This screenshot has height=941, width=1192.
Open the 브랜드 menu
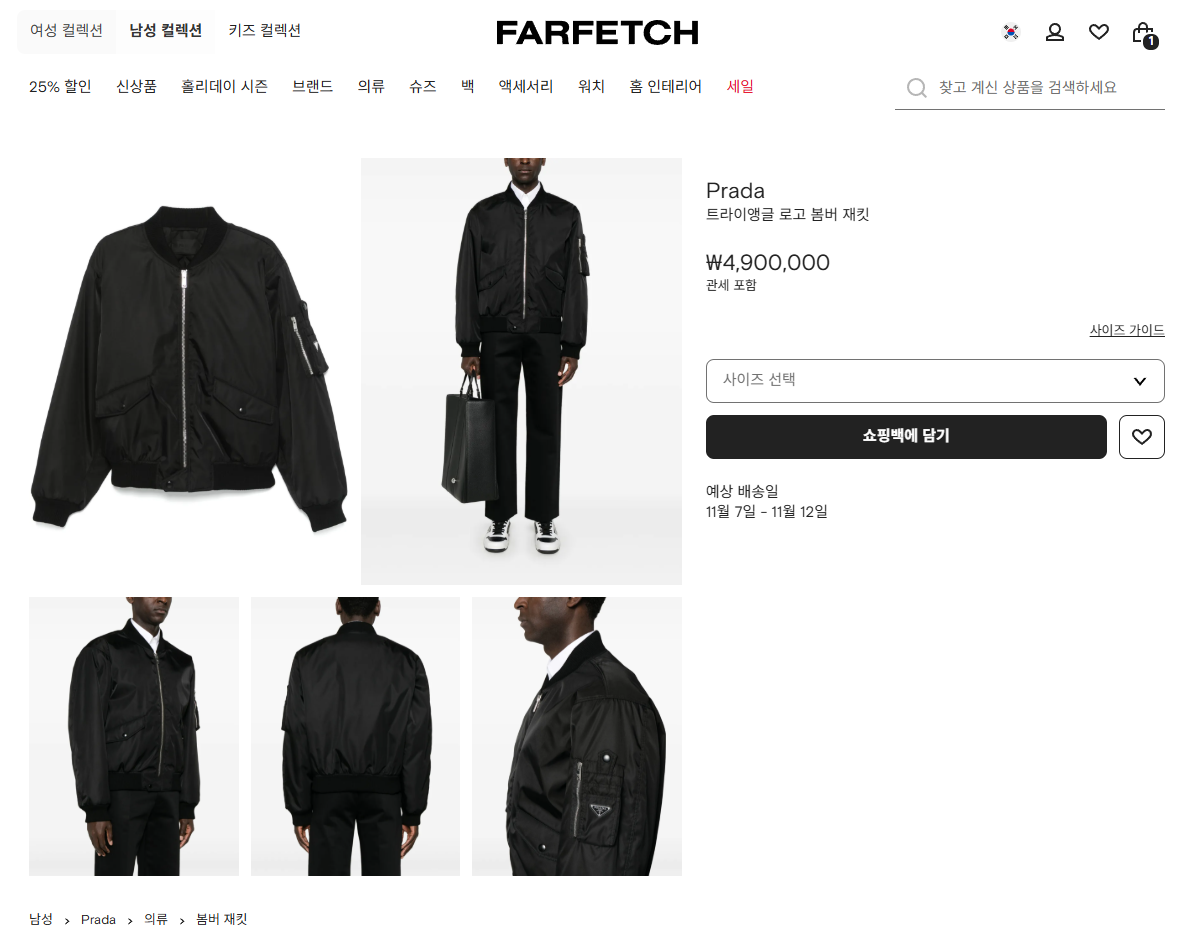312,87
